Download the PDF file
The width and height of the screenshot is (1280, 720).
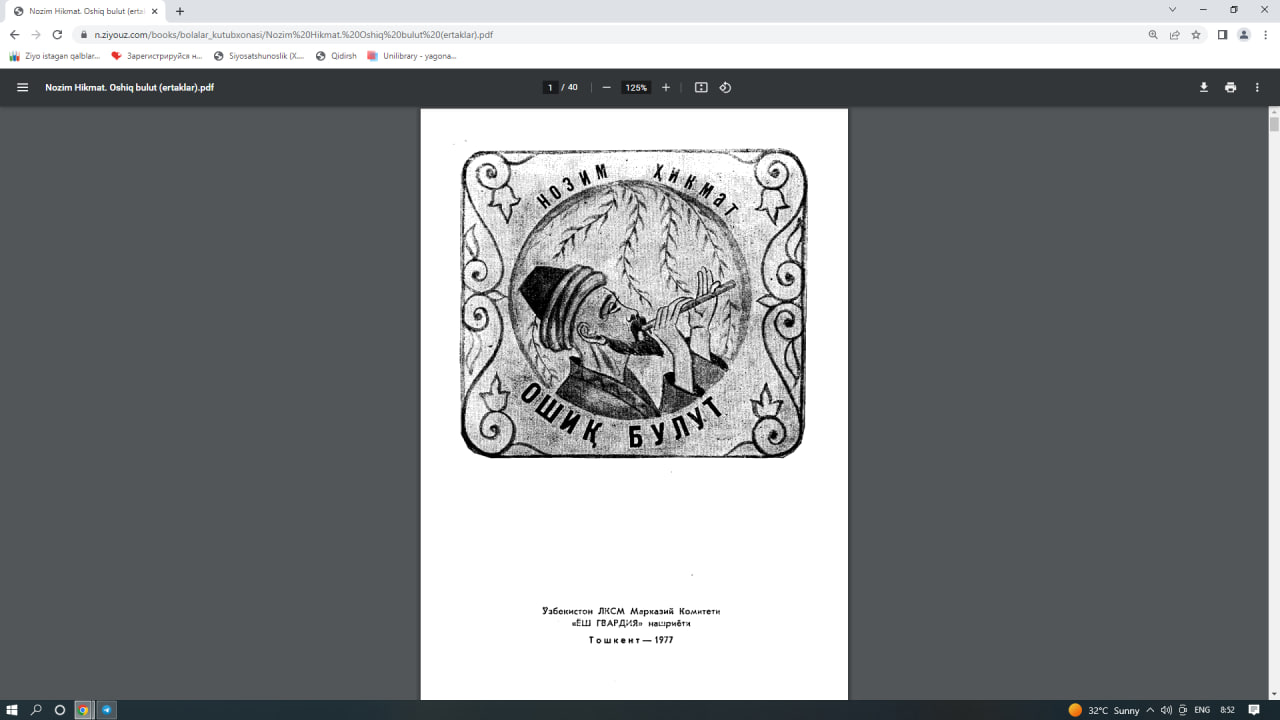click(x=1204, y=87)
